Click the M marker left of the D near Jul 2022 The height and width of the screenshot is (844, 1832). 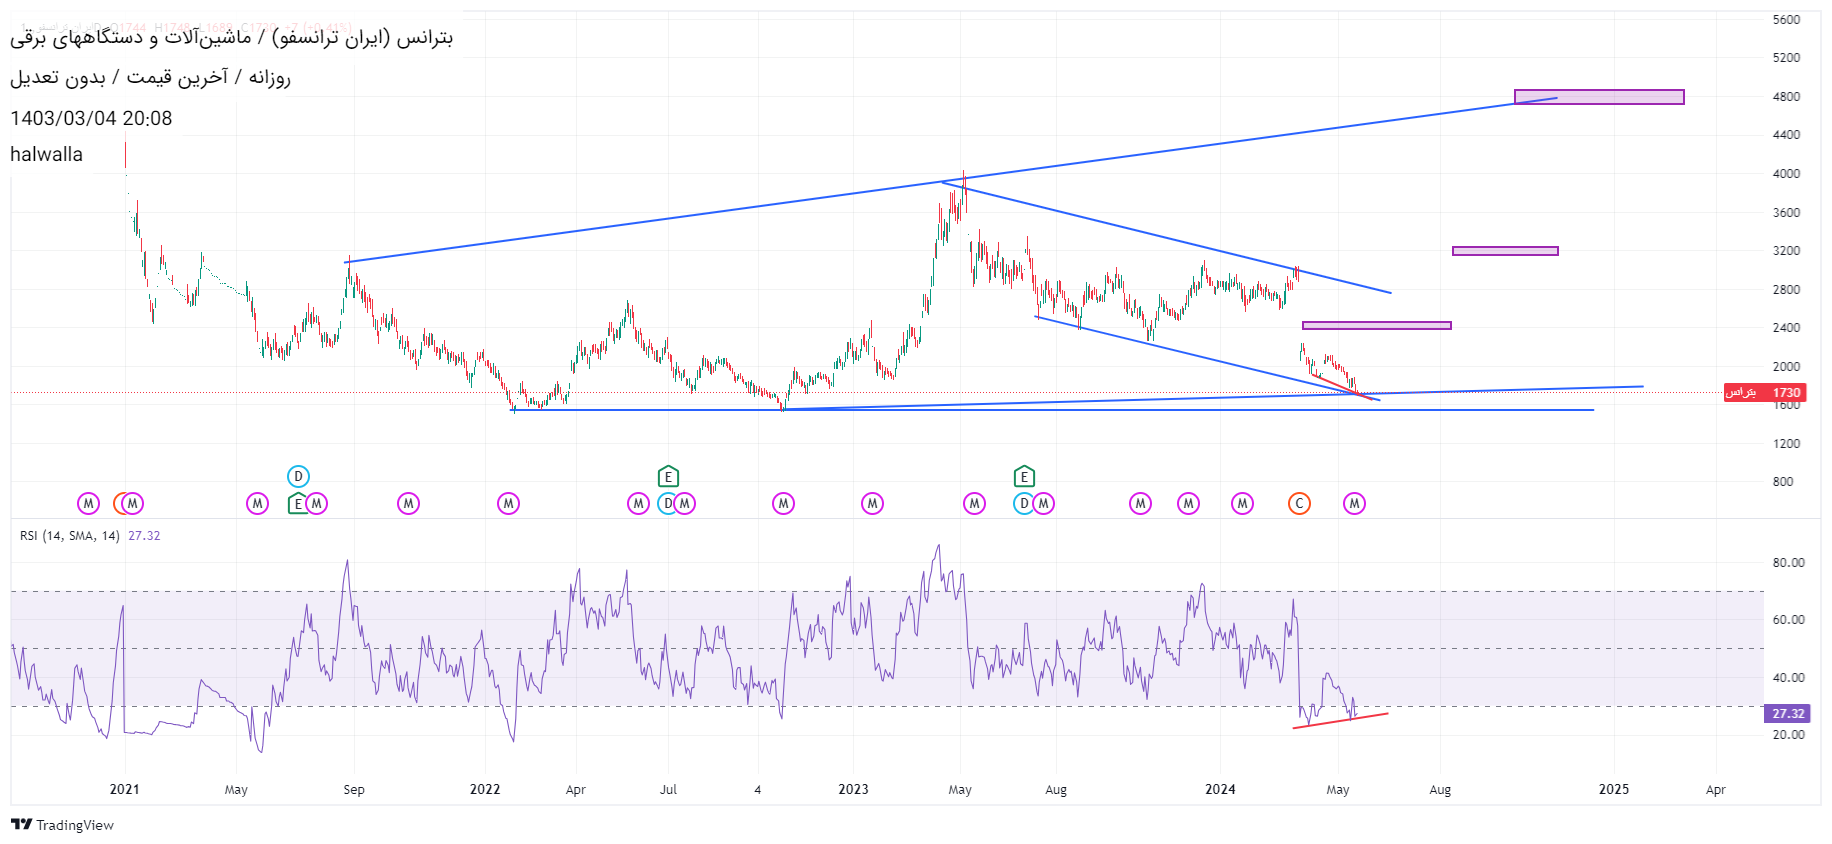tap(639, 503)
